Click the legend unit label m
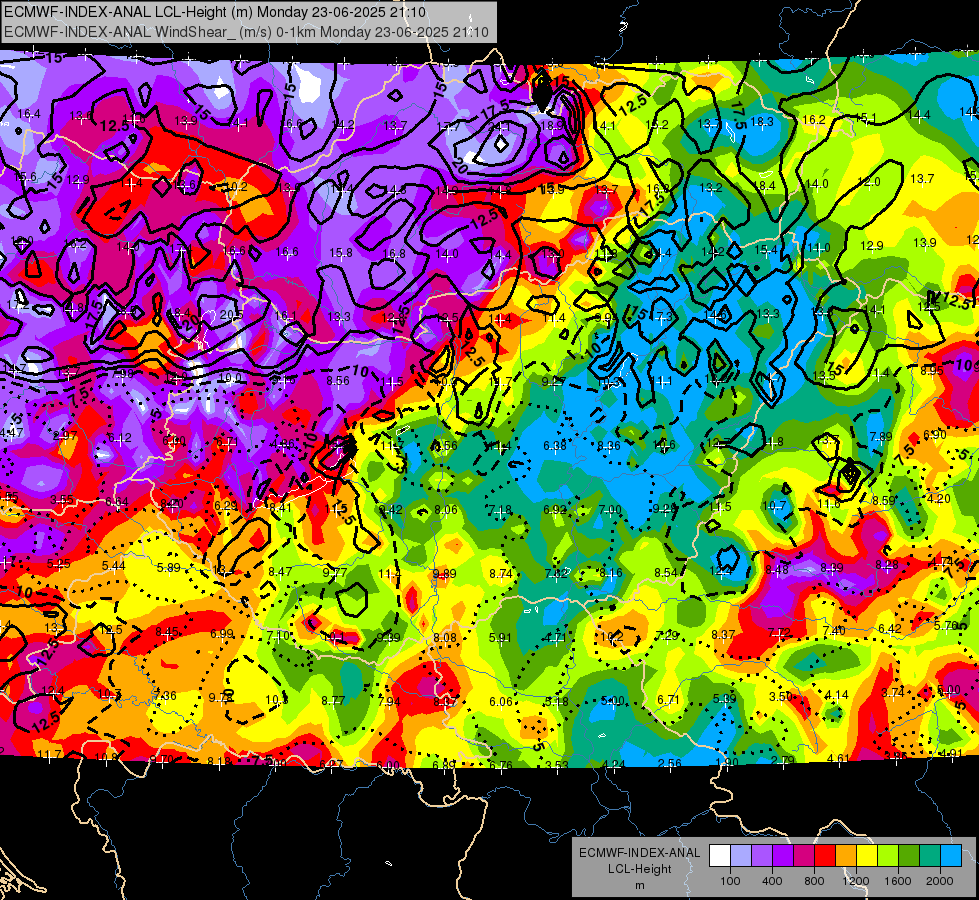 (x=640, y=886)
